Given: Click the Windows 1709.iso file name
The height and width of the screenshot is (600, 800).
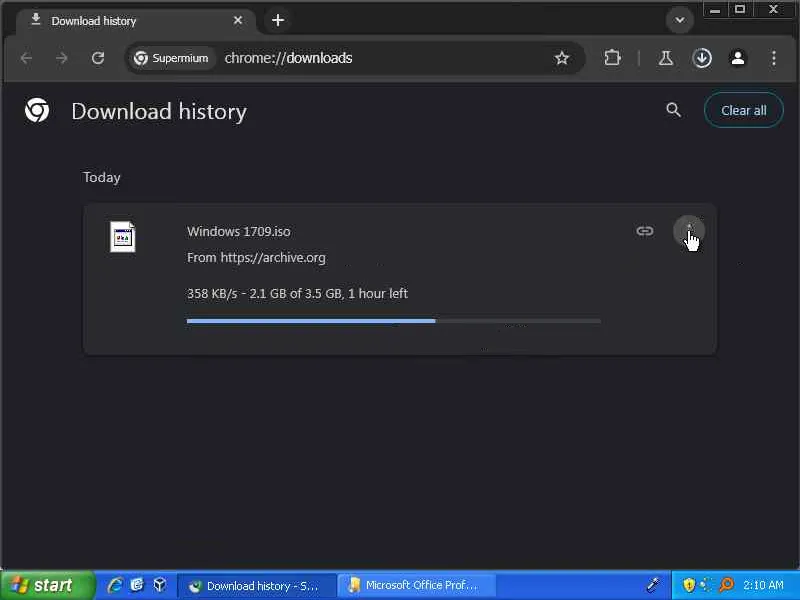Looking at the screenshot, I should click(x=239, y=232).
